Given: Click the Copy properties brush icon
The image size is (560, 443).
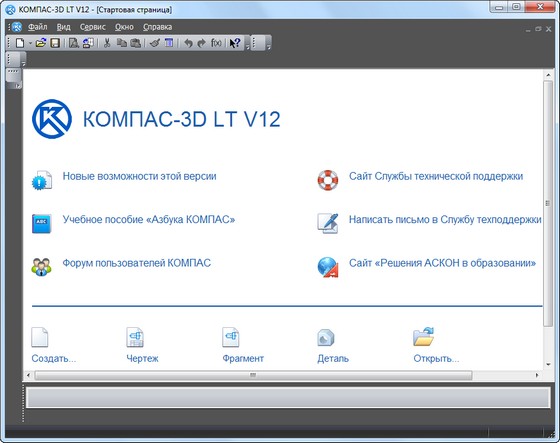Looking at the screenshot, I should [x=155, y=43].
